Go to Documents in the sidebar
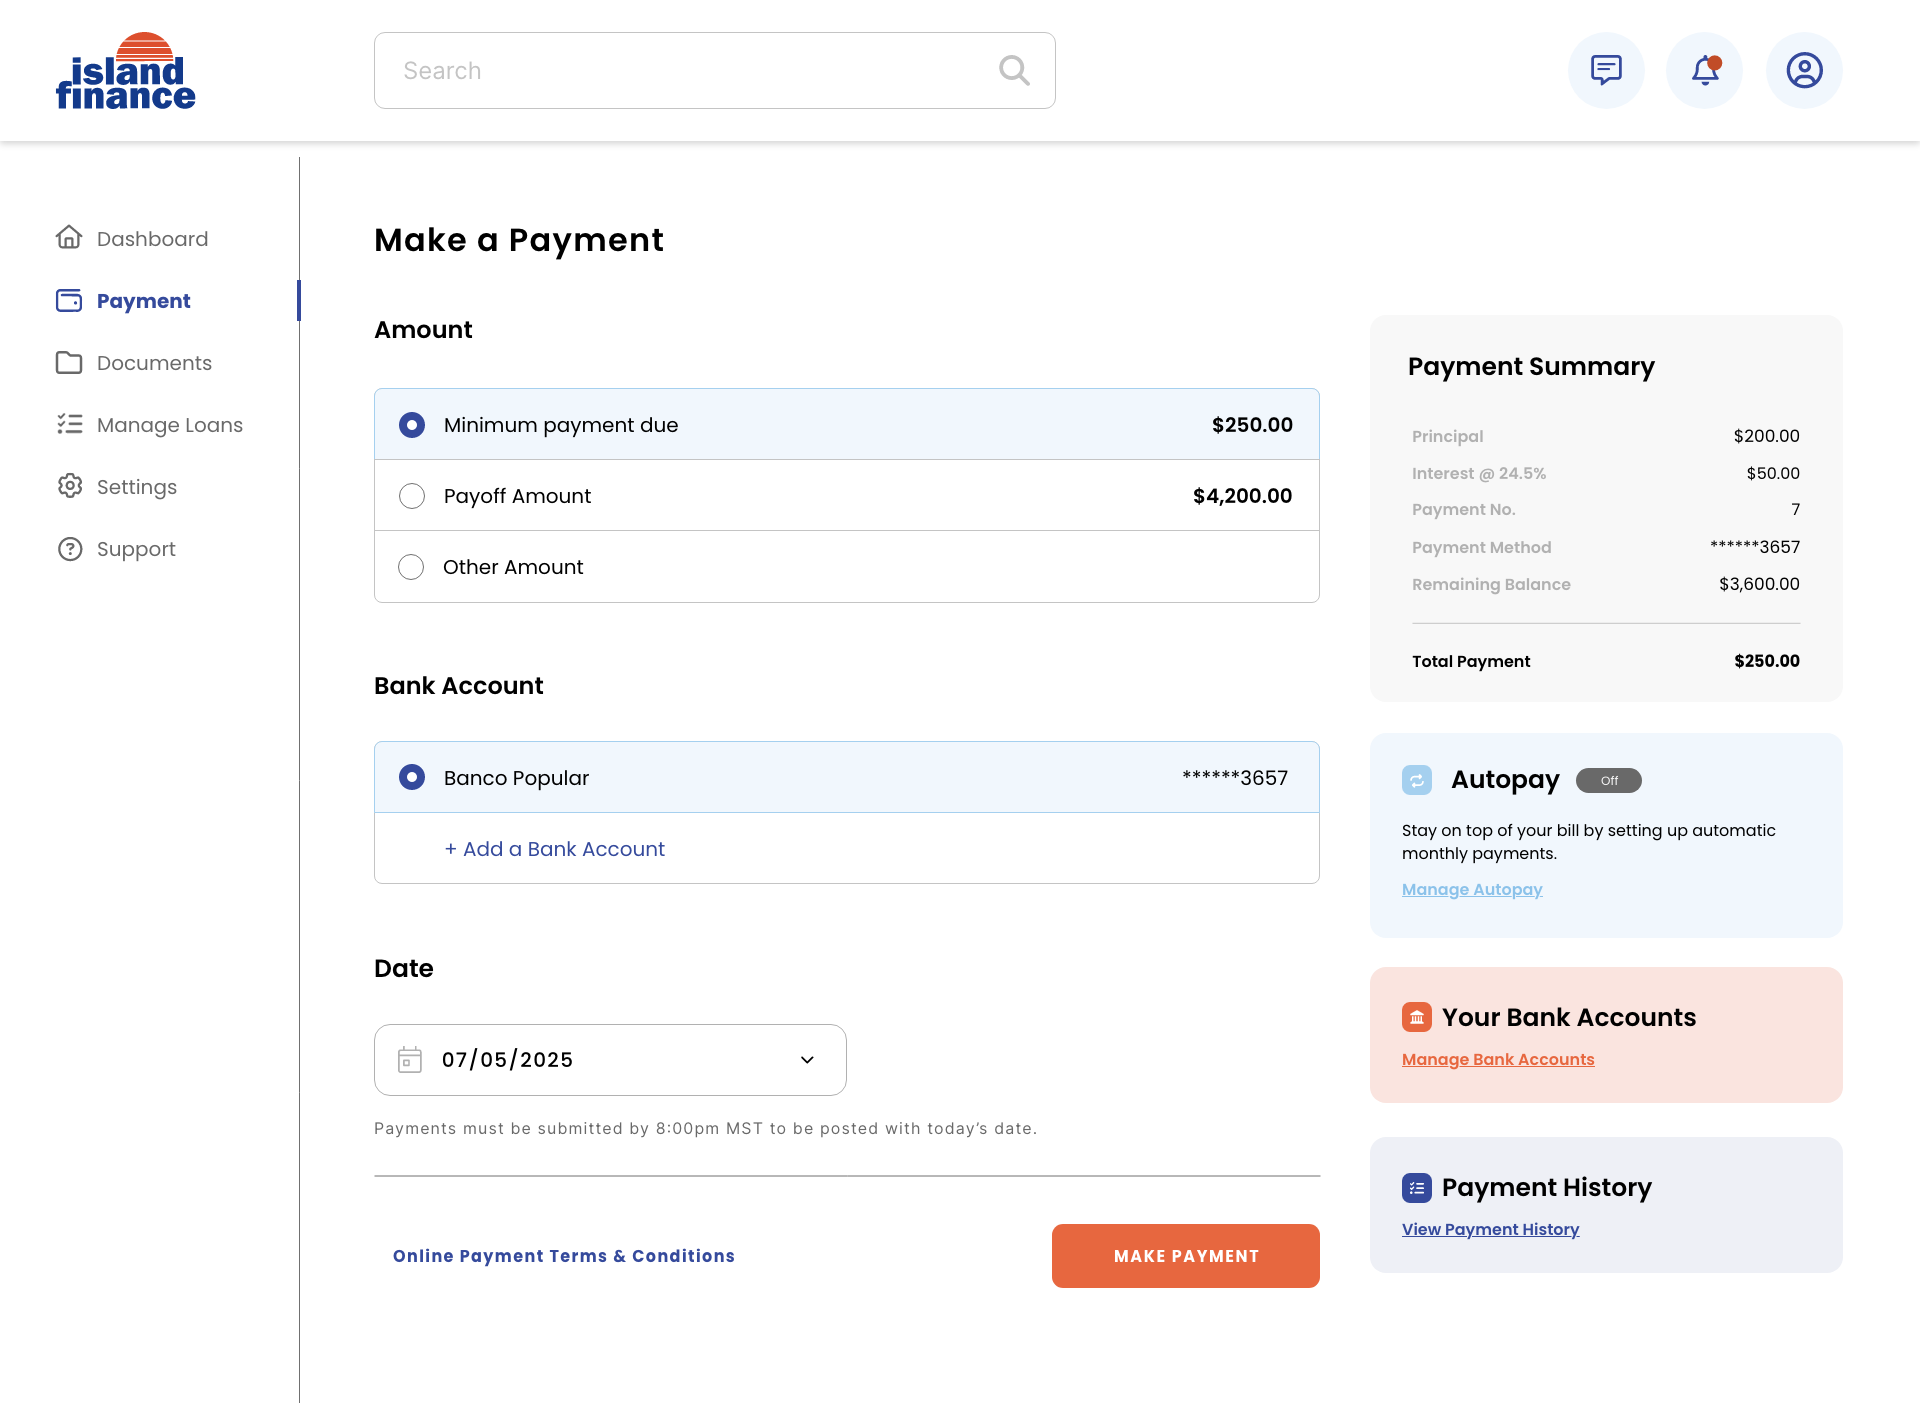 (154, 363)
